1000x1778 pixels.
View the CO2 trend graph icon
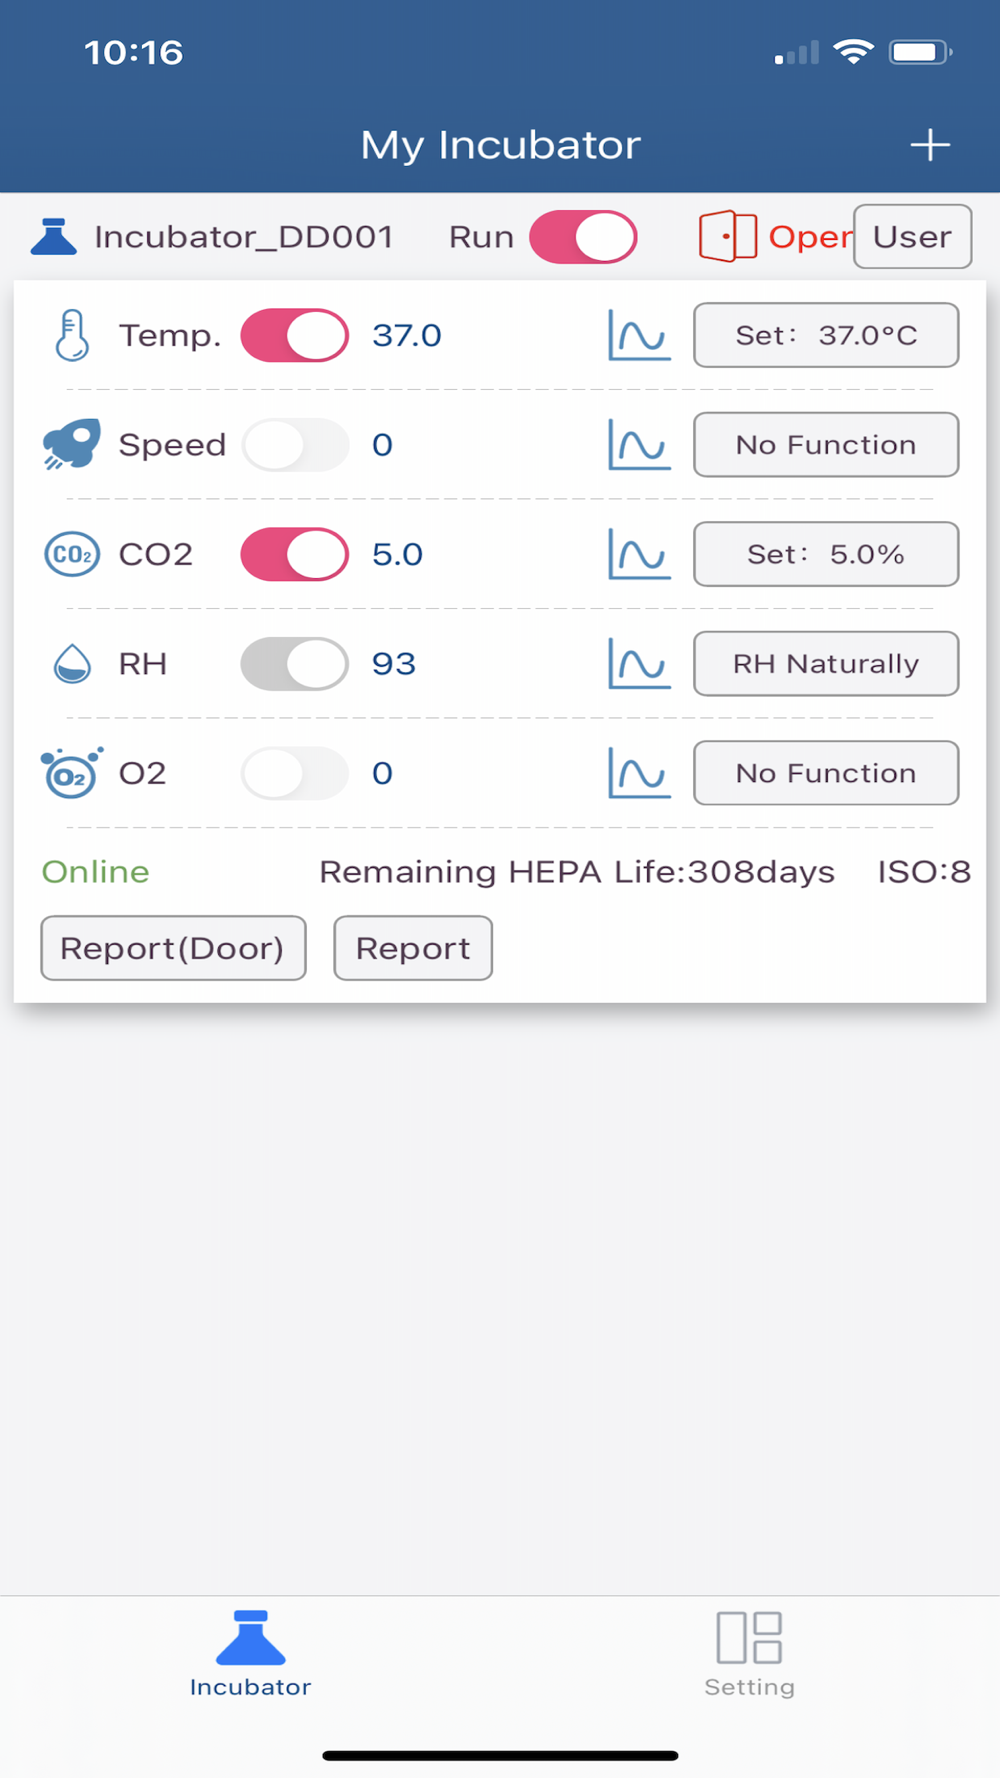pyautogui.click(x=638, y=555)
